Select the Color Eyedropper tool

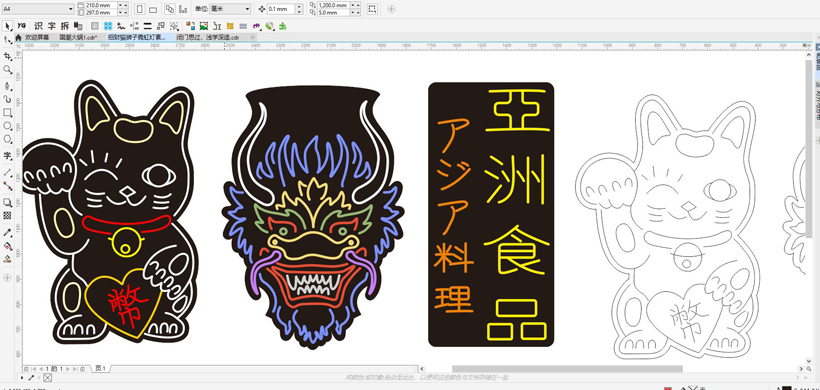(7, 232)
